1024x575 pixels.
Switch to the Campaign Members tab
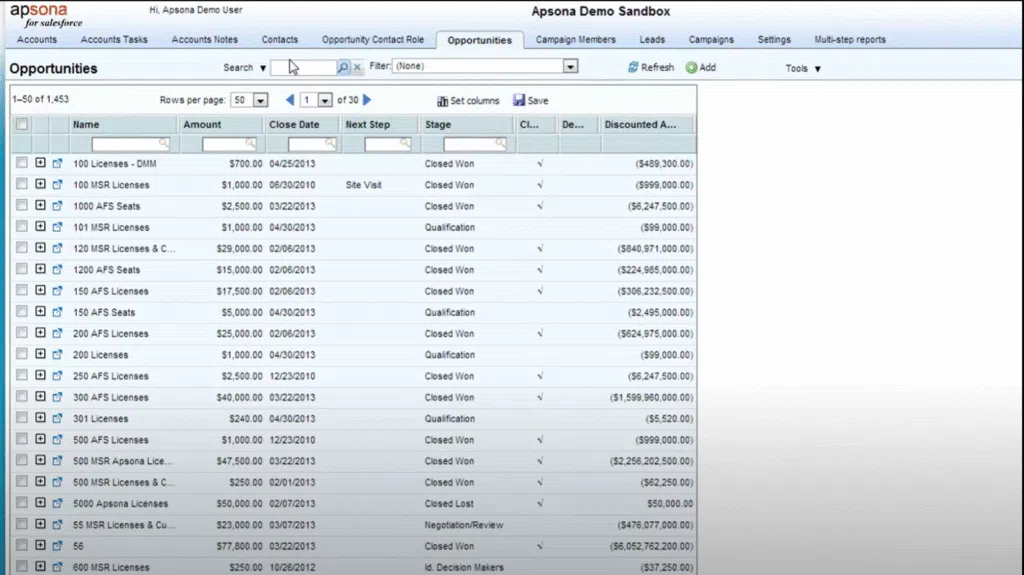click(x=576, y=40)
